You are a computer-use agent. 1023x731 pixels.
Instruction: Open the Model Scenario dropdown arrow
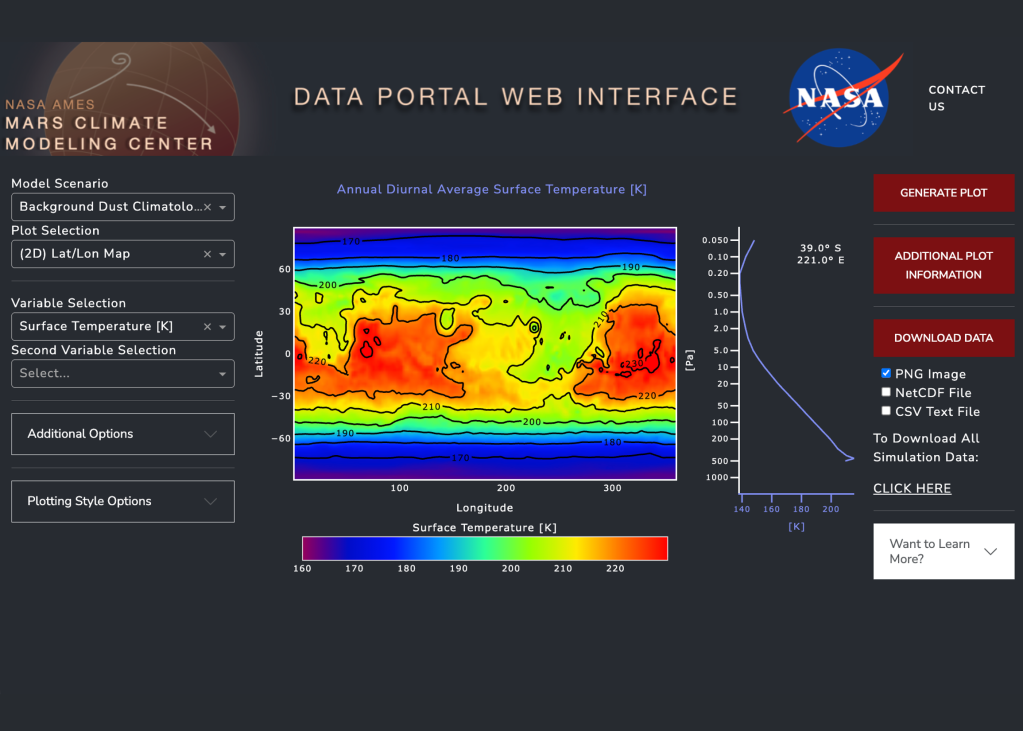[222, 208]
